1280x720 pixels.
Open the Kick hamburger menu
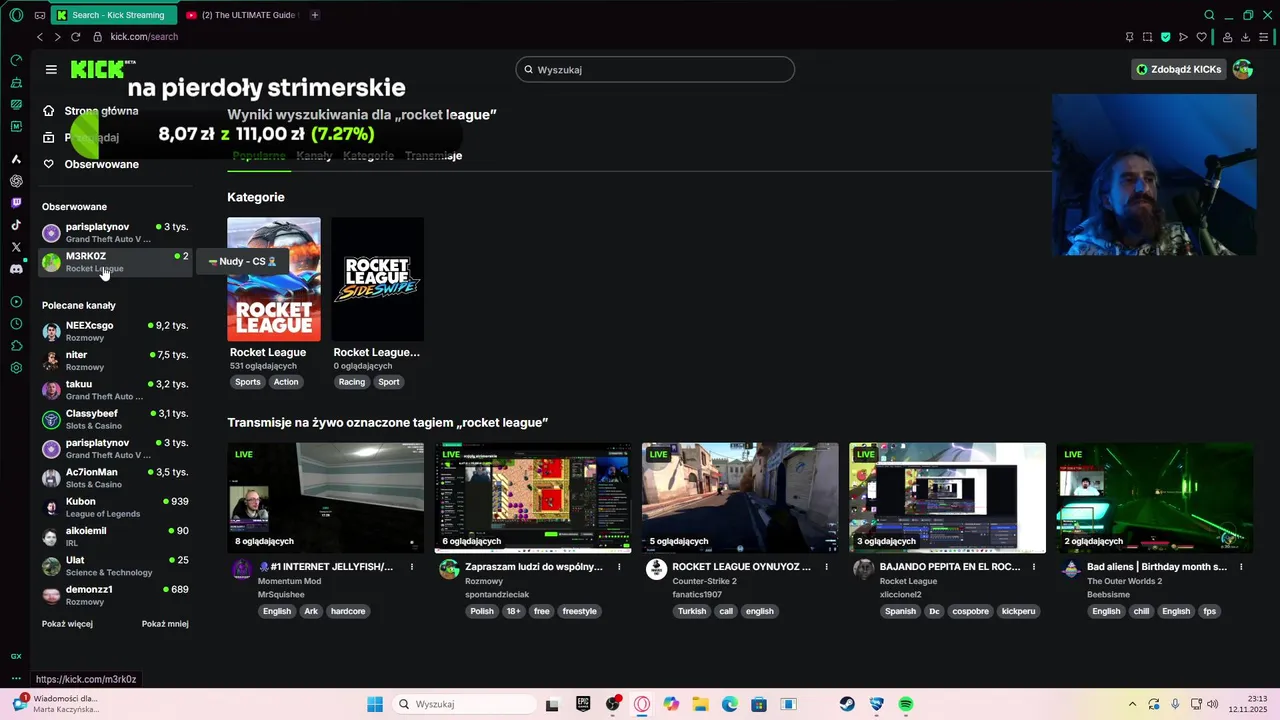coord(51,69)
